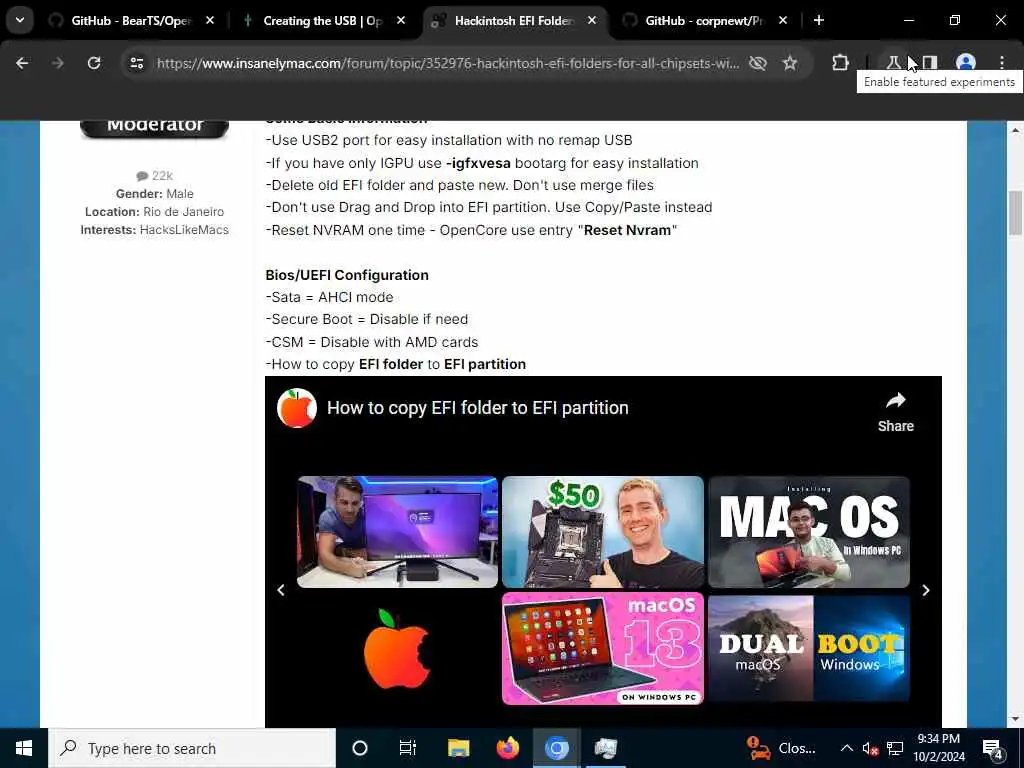The height and width of the screenshot is (768, 1024).
Task: Expand hidden system tray icons
Action: coord(846,748)
